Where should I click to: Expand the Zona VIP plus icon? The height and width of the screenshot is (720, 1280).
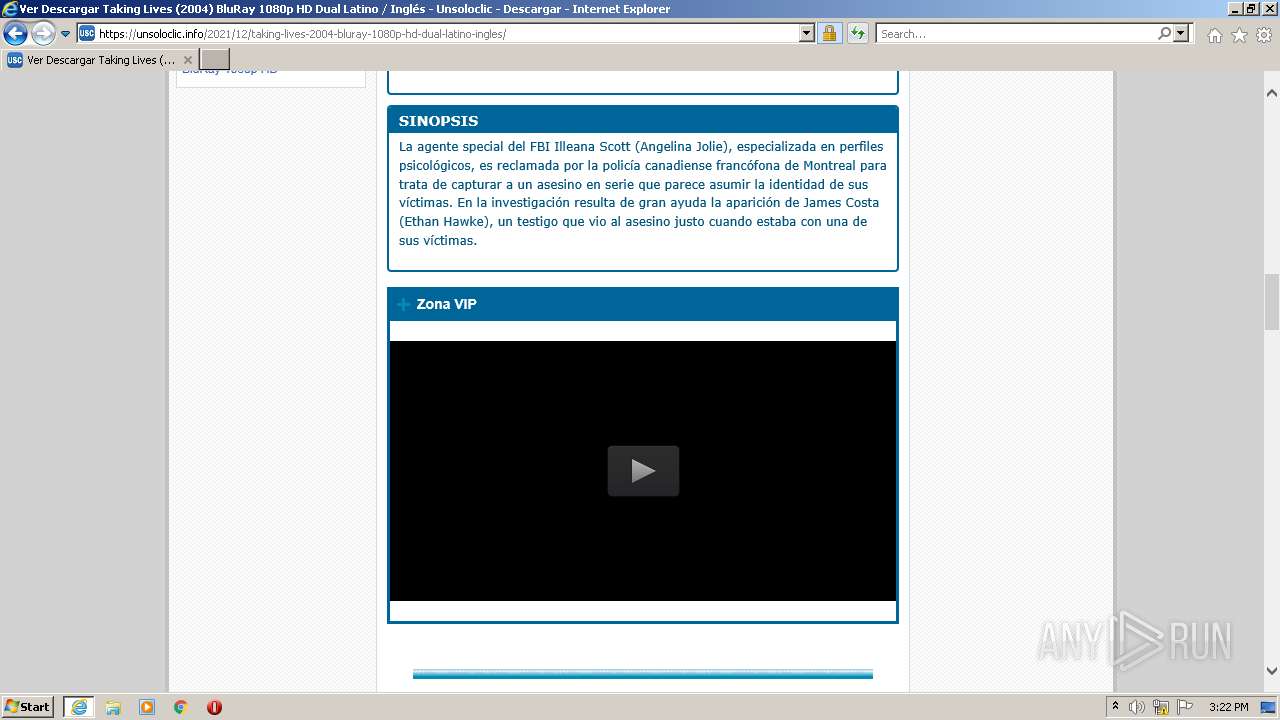coord(403,304)
